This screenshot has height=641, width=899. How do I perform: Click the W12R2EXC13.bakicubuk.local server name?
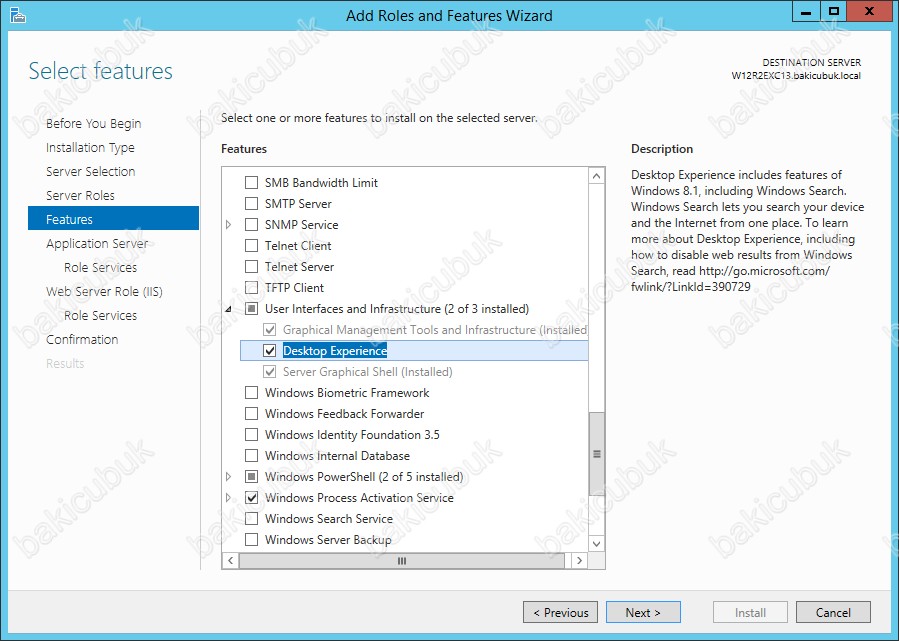click(796, 75)
